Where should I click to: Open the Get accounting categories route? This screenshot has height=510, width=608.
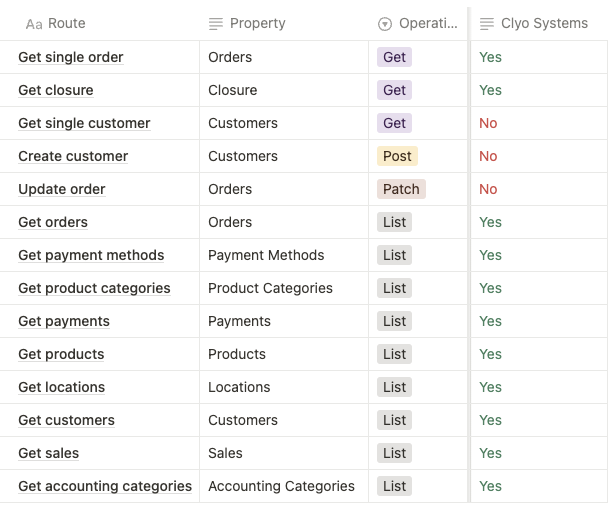pyautogui.click(x=105, y=486)
